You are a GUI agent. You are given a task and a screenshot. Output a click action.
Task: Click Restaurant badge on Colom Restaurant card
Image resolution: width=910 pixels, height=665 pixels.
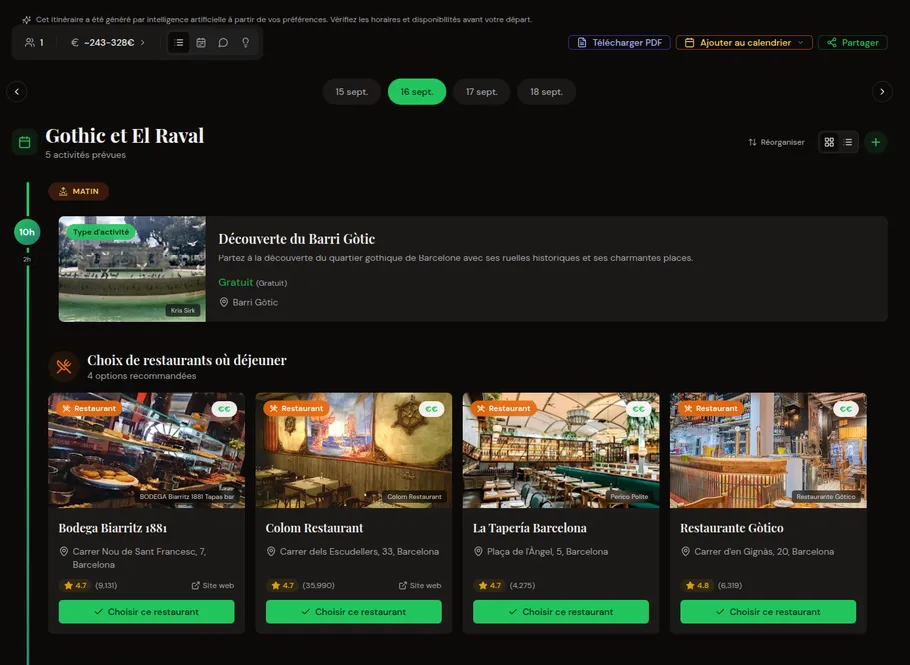click(297, 409)
